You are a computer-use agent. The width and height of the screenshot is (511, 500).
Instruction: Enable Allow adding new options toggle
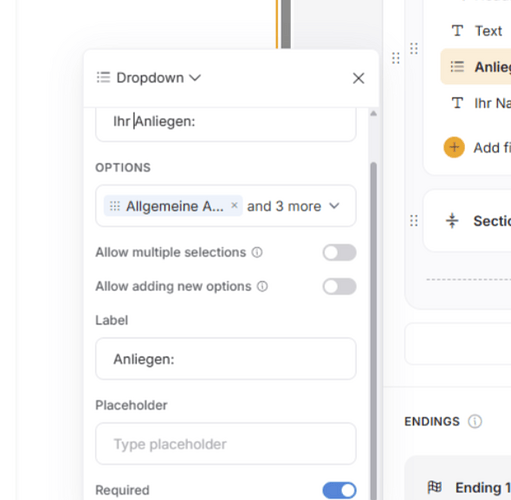339,286
